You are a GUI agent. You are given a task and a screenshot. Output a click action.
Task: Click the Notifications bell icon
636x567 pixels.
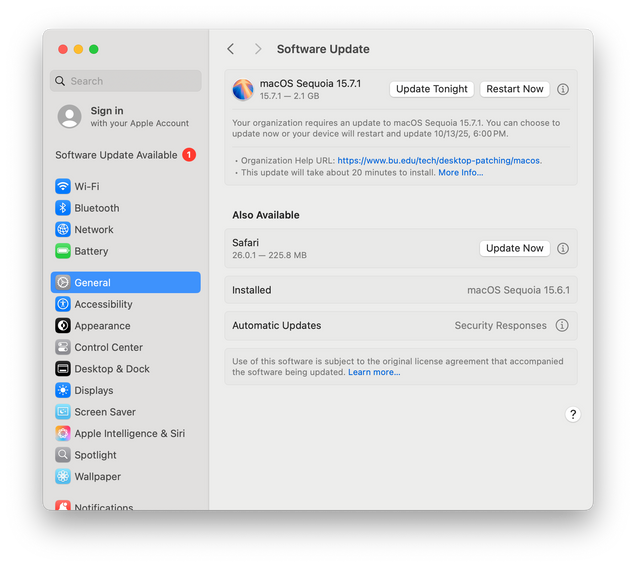63,505
